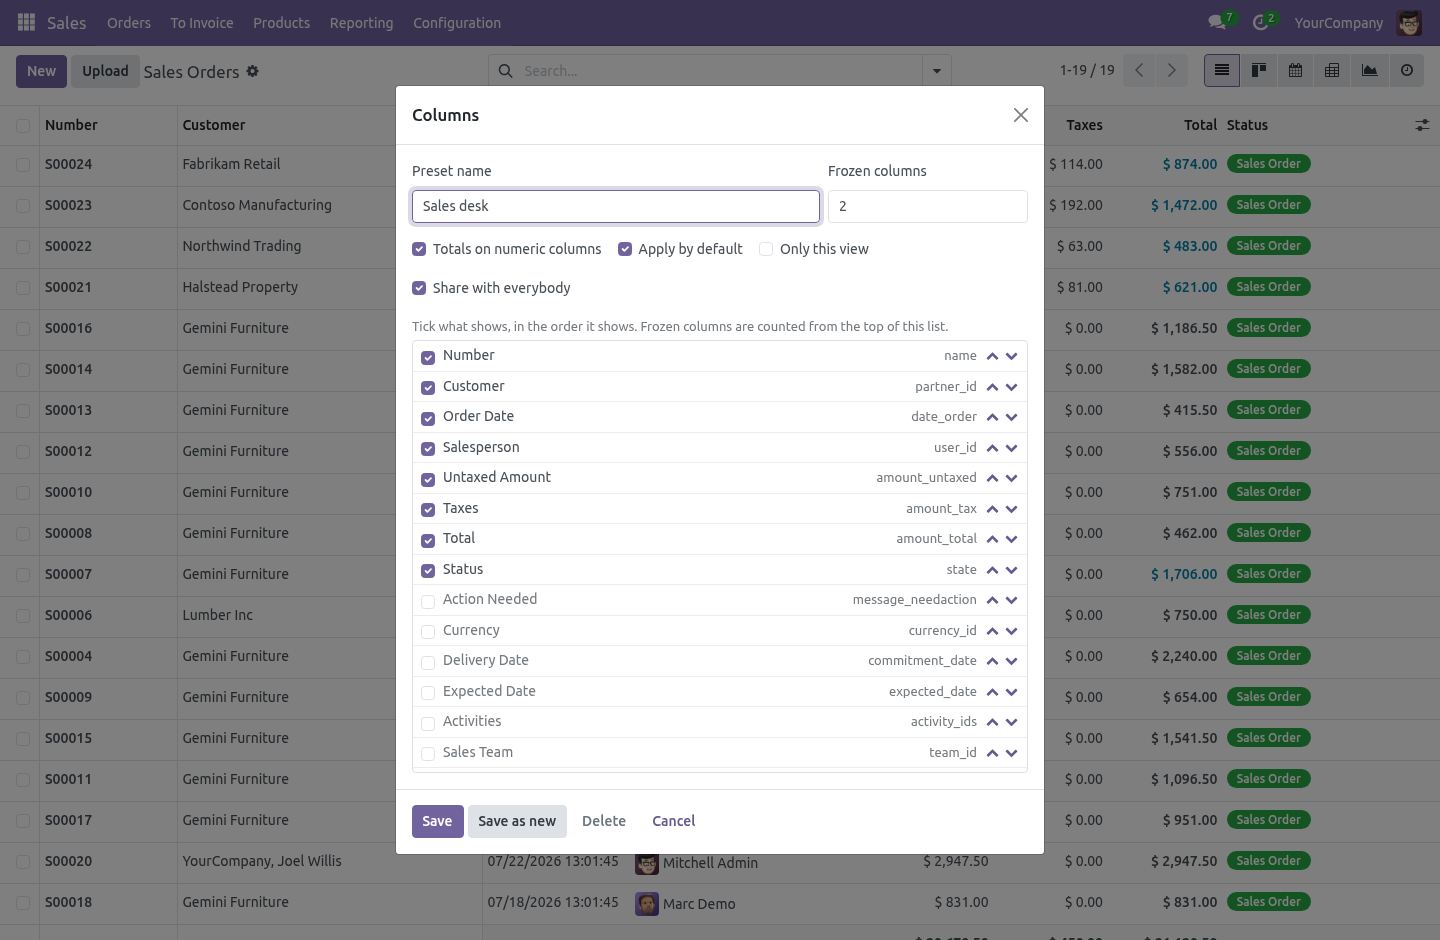Open the activities clock icon

pyautogui.click(x=1260, y=22)
